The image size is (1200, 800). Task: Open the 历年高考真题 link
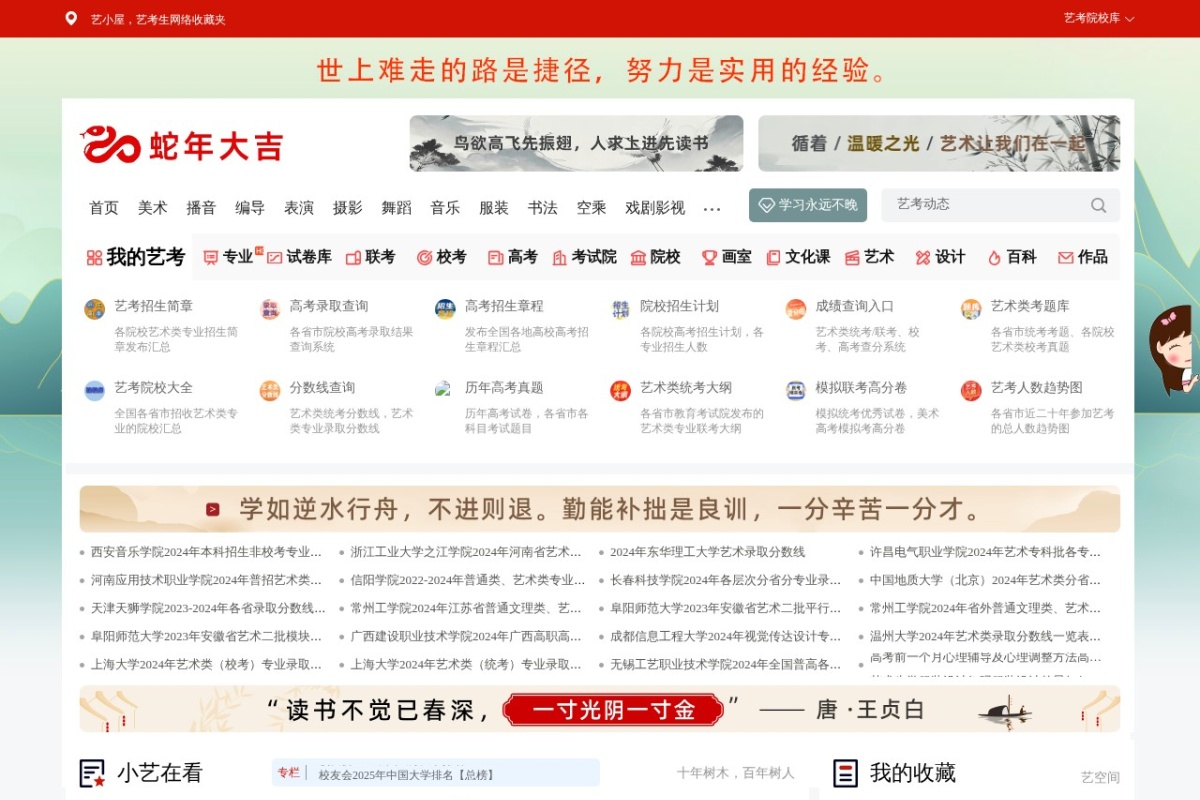(x=504, y=387)
